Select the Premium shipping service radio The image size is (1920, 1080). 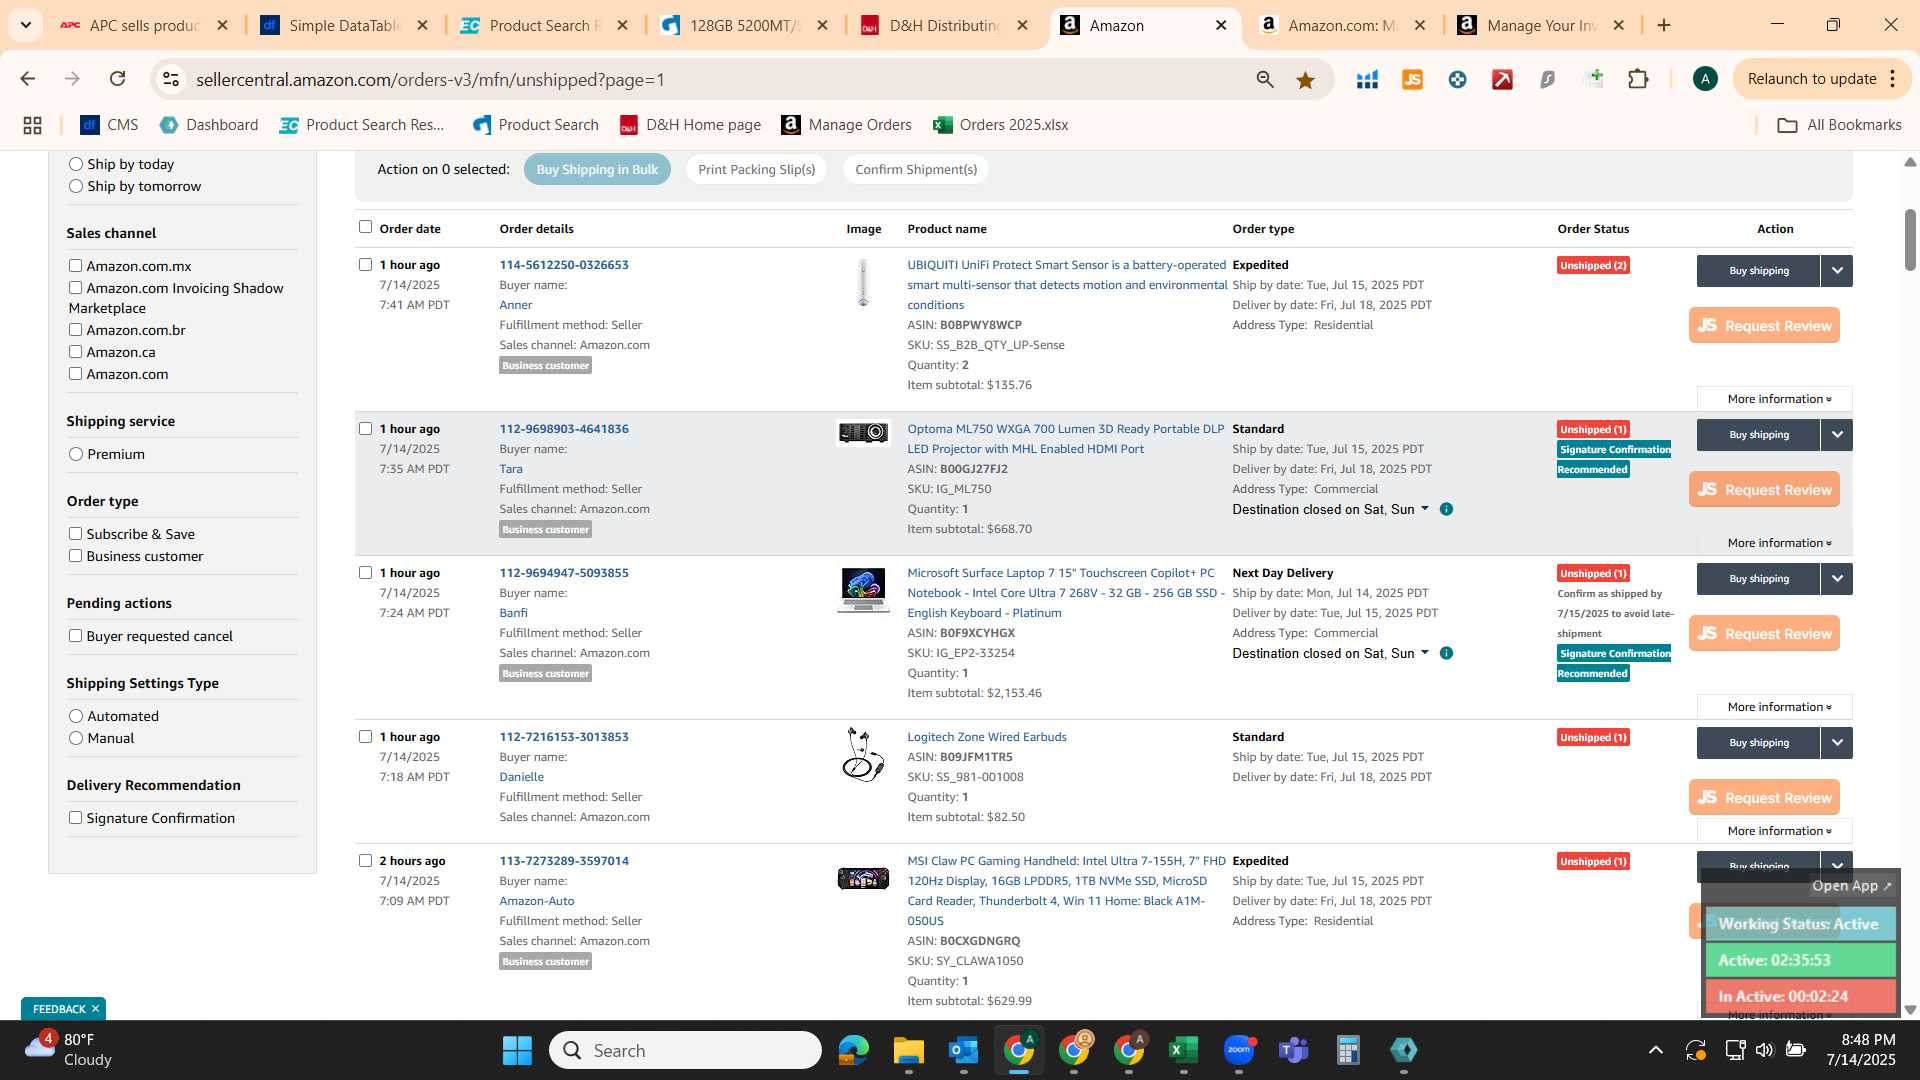point(76,454)
